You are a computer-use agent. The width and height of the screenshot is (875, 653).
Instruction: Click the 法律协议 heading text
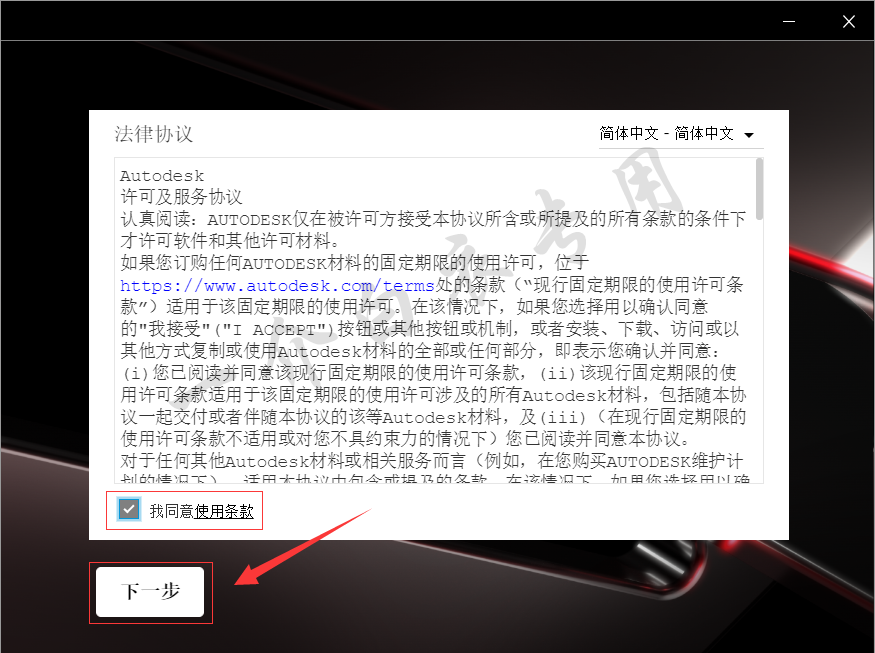tap(153, 134)
